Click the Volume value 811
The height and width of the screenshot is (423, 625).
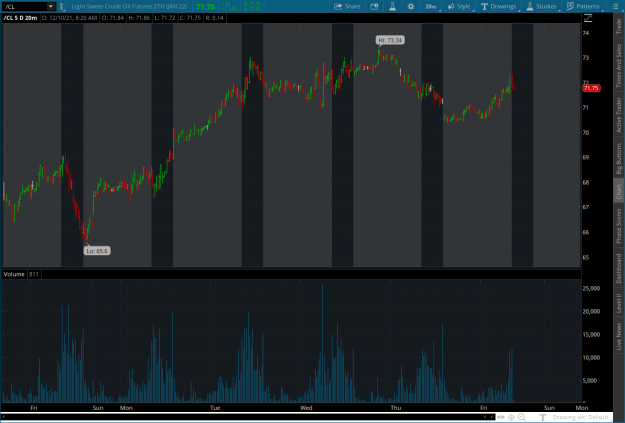point(34,274)
